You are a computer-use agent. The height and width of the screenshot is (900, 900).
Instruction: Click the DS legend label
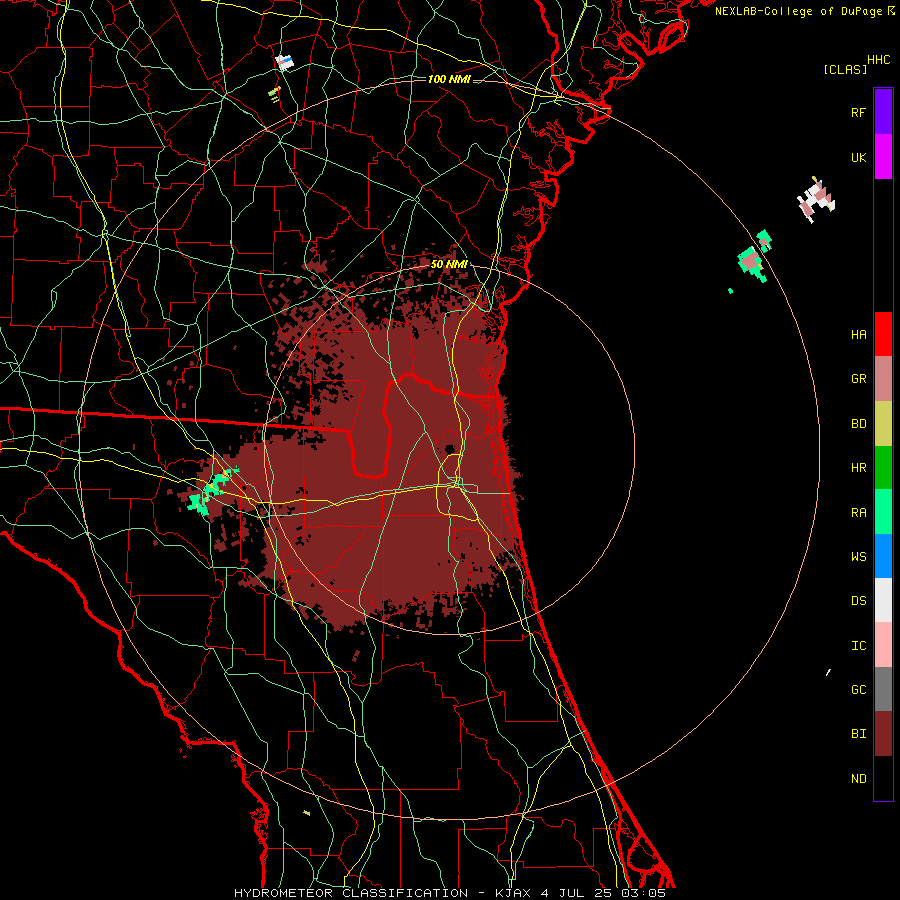click(858, 600)
